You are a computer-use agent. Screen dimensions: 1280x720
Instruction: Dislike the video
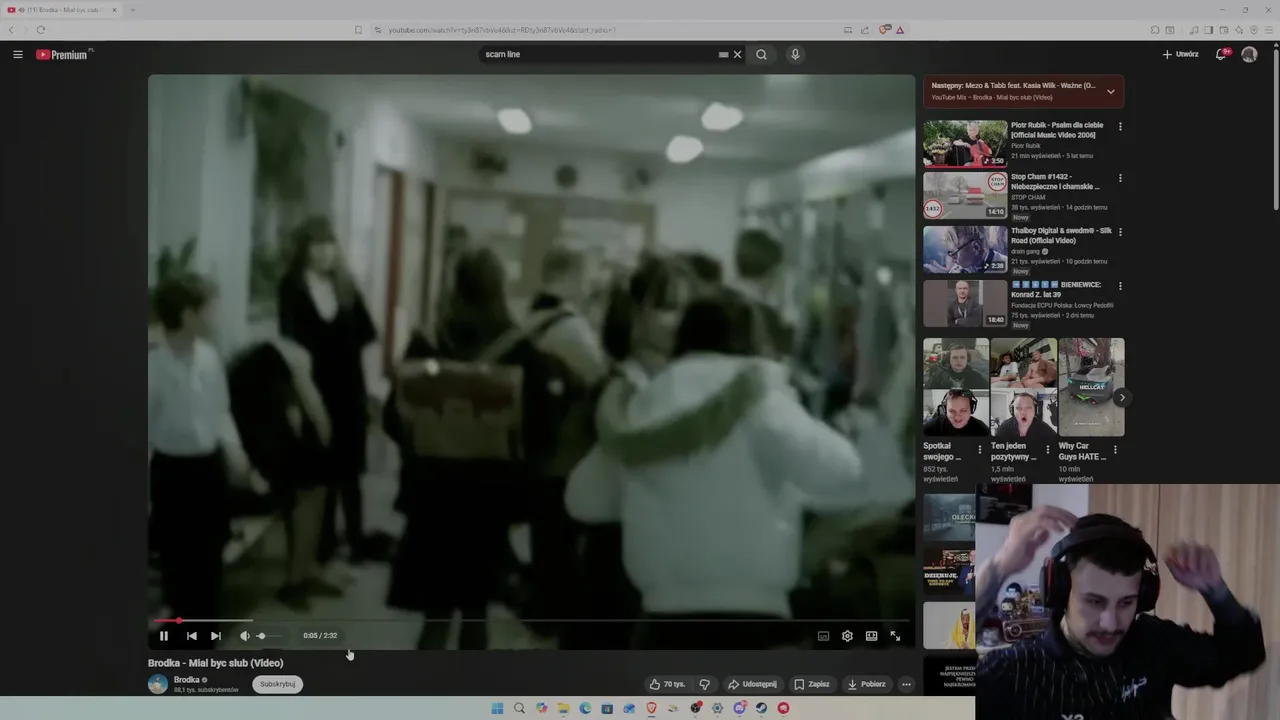click(704, 684)
